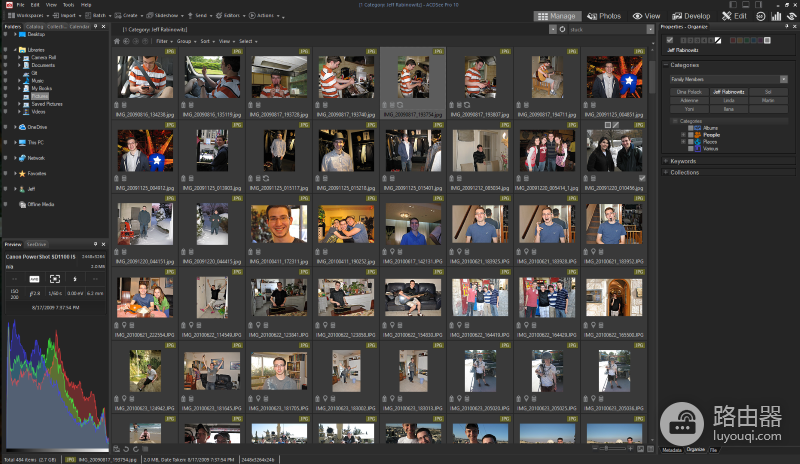Toggle the left pane layout icon in title bar

click(733, 5)
